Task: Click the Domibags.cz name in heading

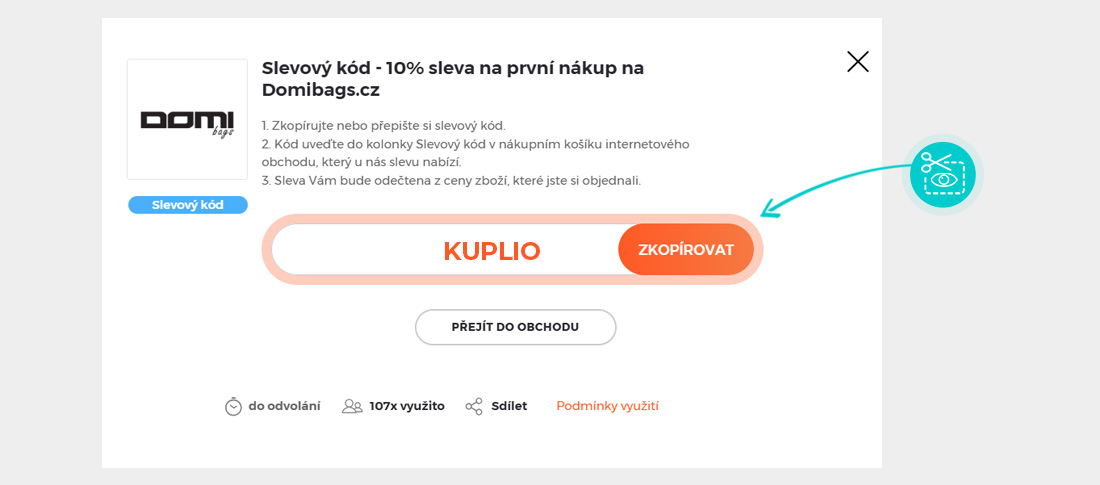Action: tap(320, 90)
